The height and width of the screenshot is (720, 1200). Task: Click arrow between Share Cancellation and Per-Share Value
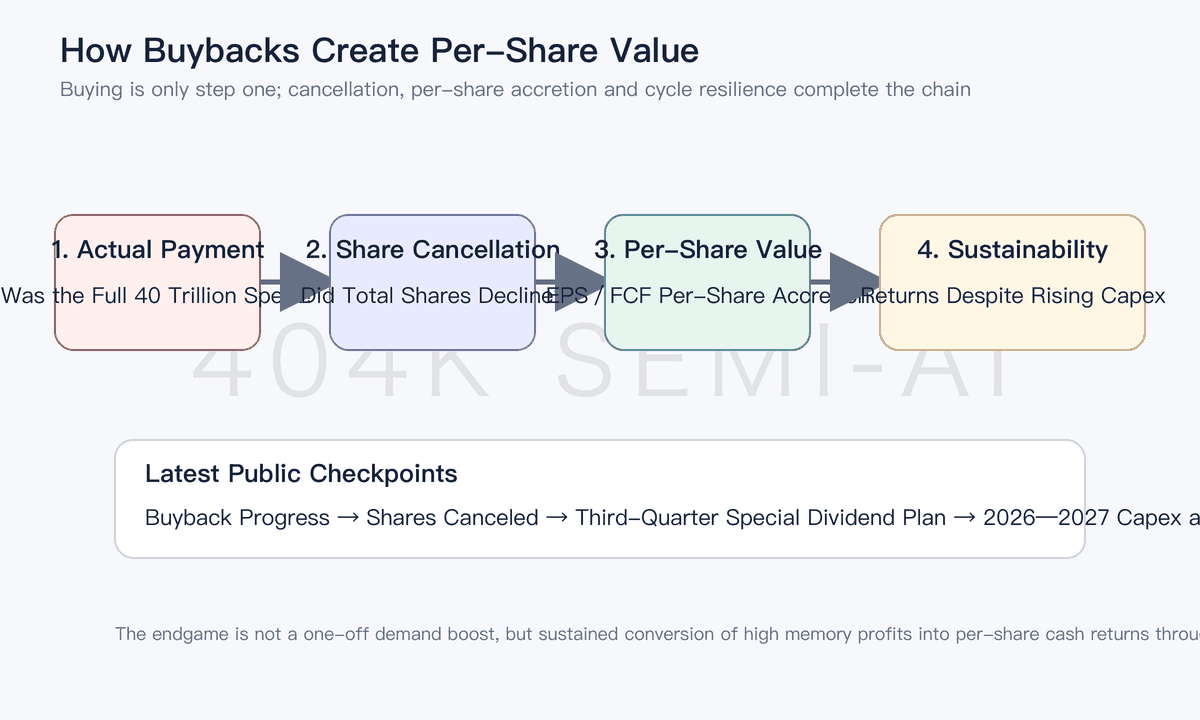click(570, 282)
